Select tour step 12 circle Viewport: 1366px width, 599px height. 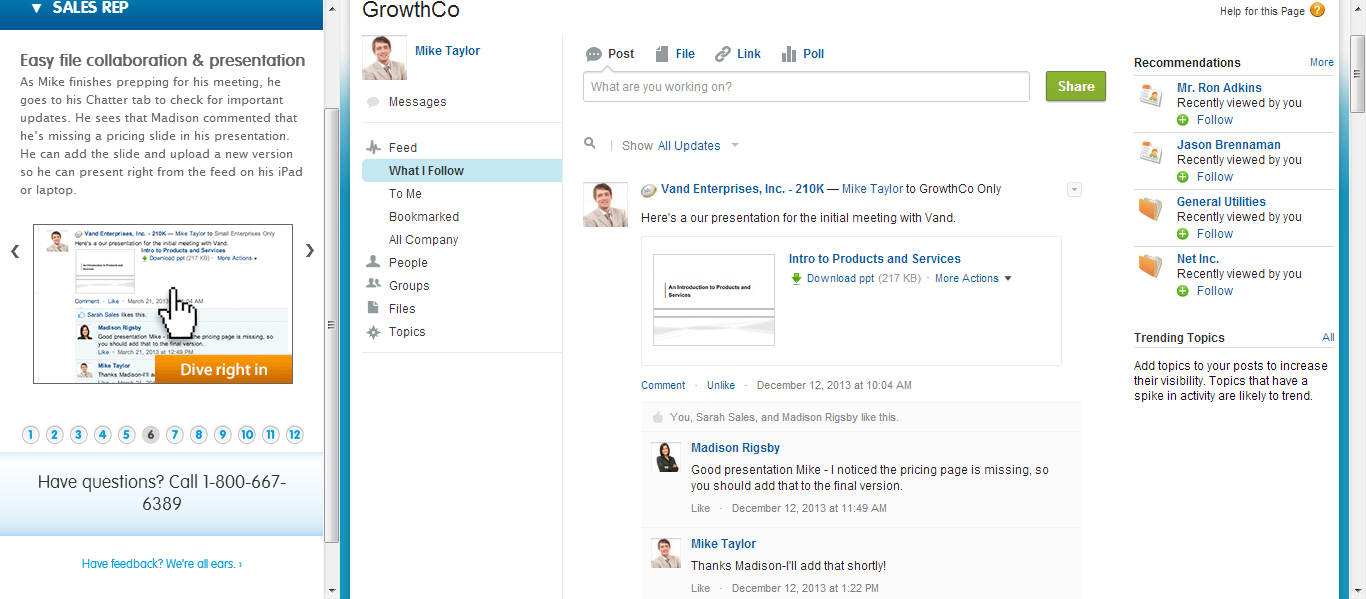pyautogui.click(x=295, y=435)
